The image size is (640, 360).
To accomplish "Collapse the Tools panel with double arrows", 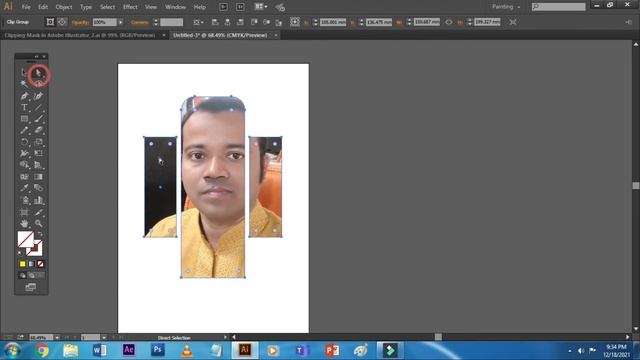I will coord(36,56).
